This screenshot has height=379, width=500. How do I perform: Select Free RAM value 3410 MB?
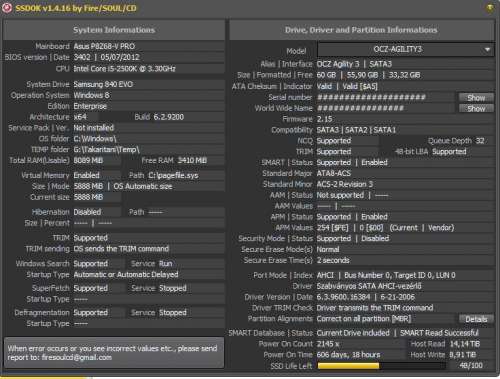tap(192, 160)
